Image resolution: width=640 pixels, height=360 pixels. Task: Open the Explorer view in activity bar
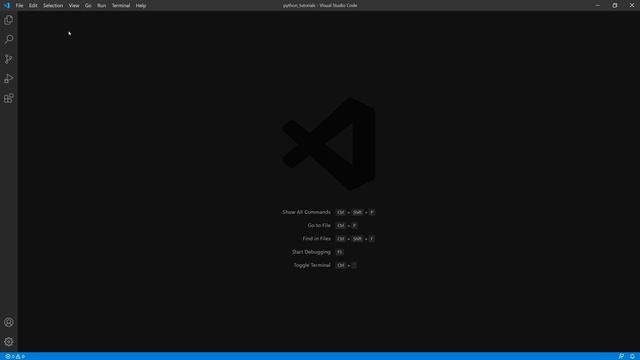pos(9,20)
